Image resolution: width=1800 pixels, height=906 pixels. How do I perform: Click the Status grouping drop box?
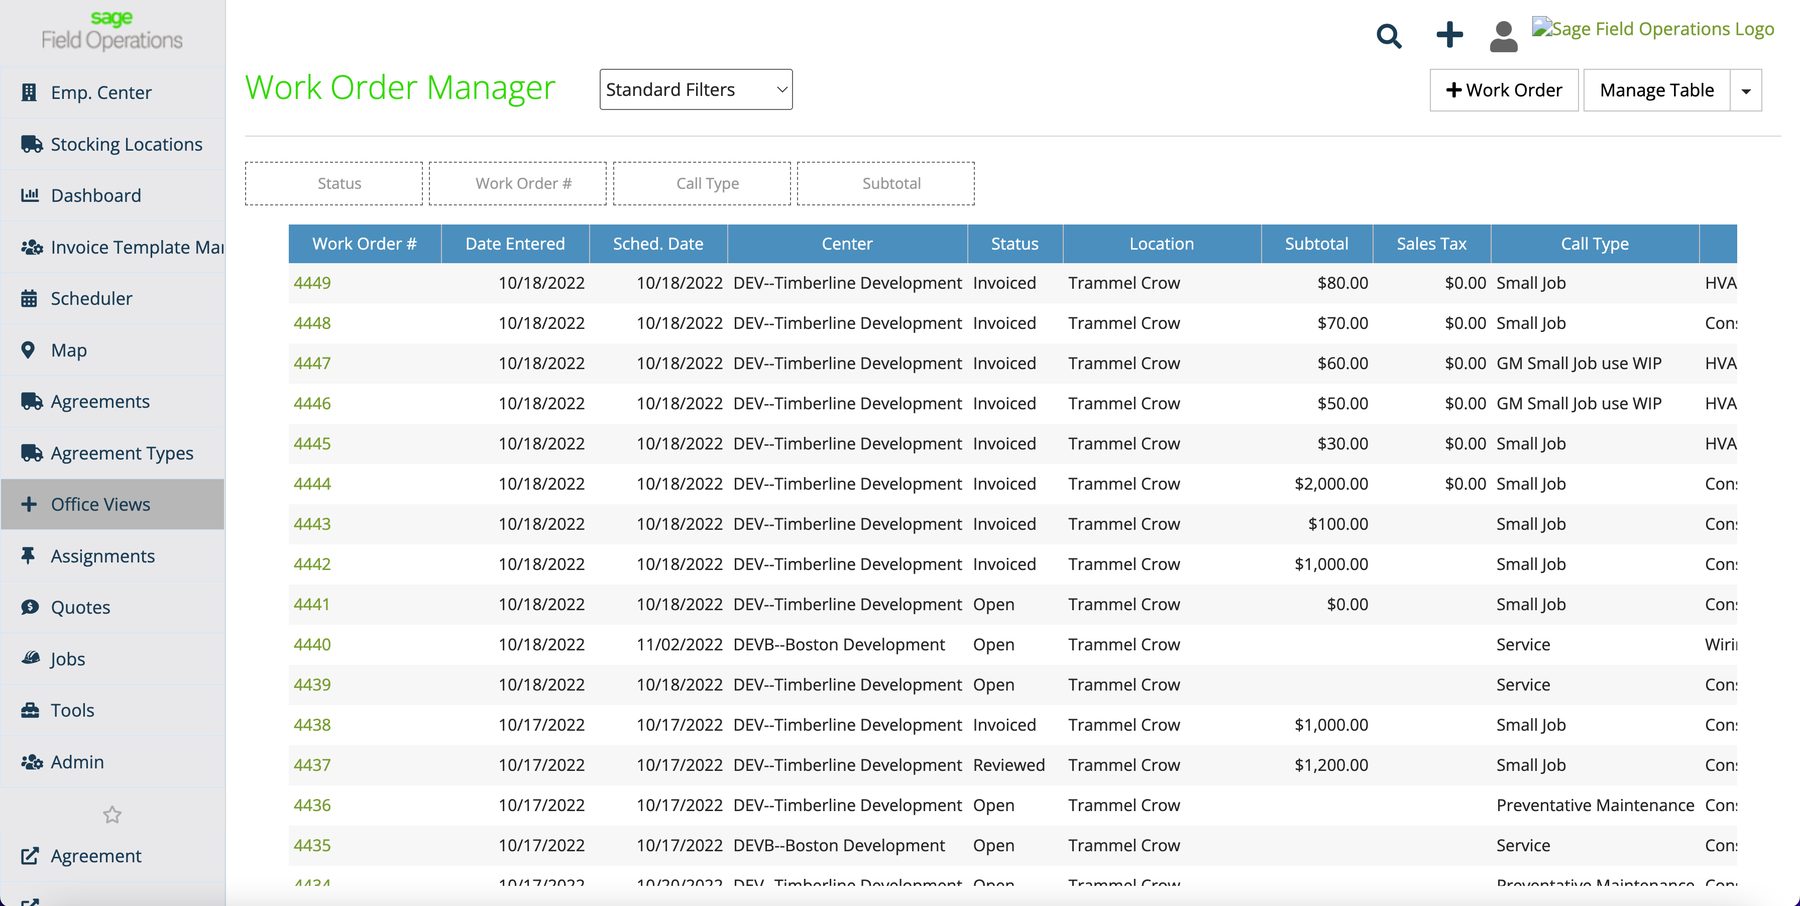[334, 184]
